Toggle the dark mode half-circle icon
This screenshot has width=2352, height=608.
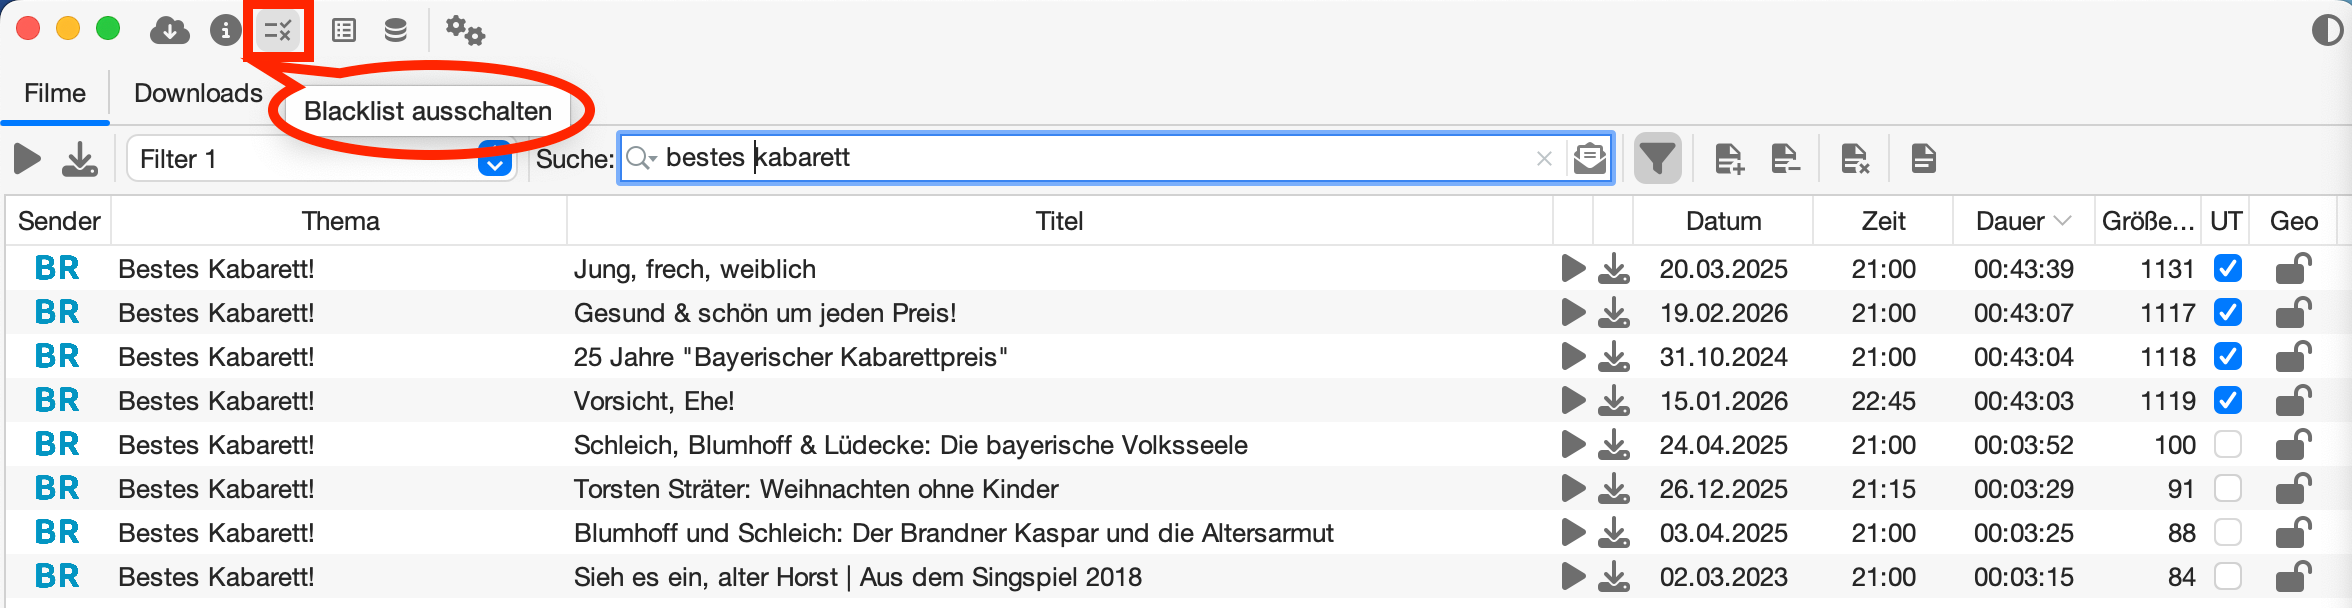(2327, 31)
